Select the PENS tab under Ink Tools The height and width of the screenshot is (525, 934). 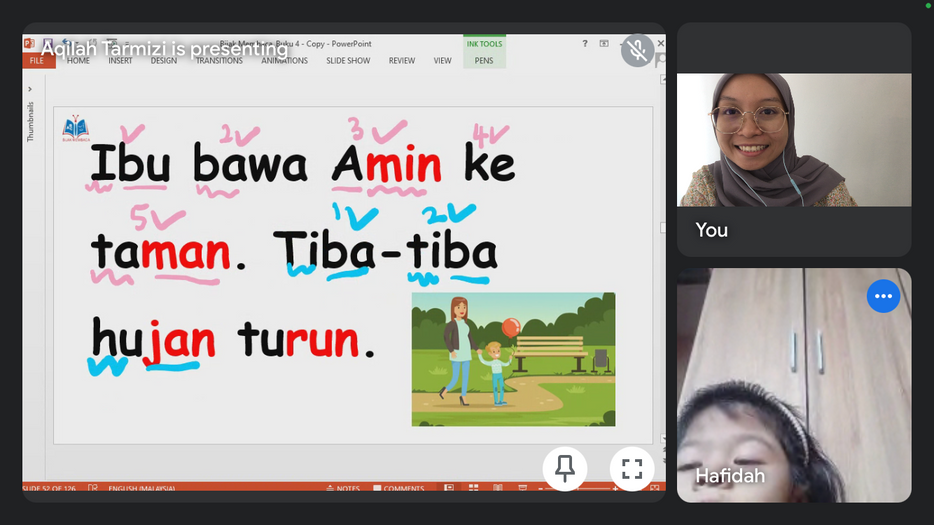coord(484,61)
